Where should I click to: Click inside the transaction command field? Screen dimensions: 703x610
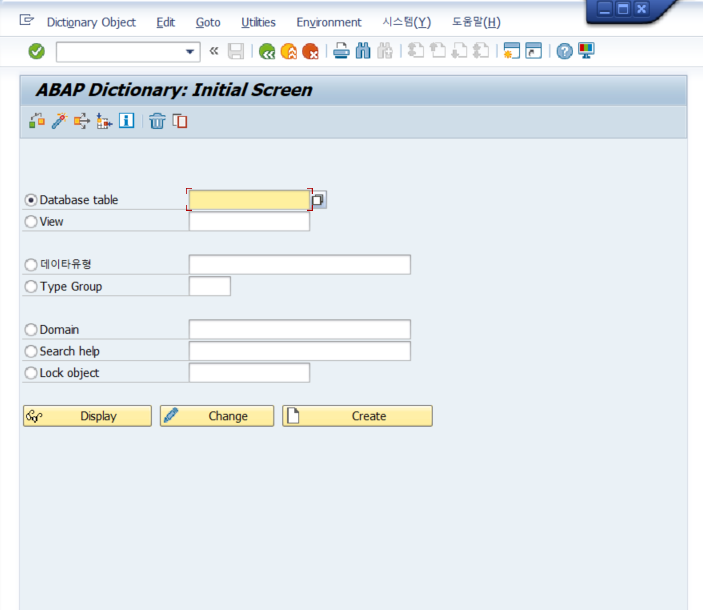tap(120, 52)
